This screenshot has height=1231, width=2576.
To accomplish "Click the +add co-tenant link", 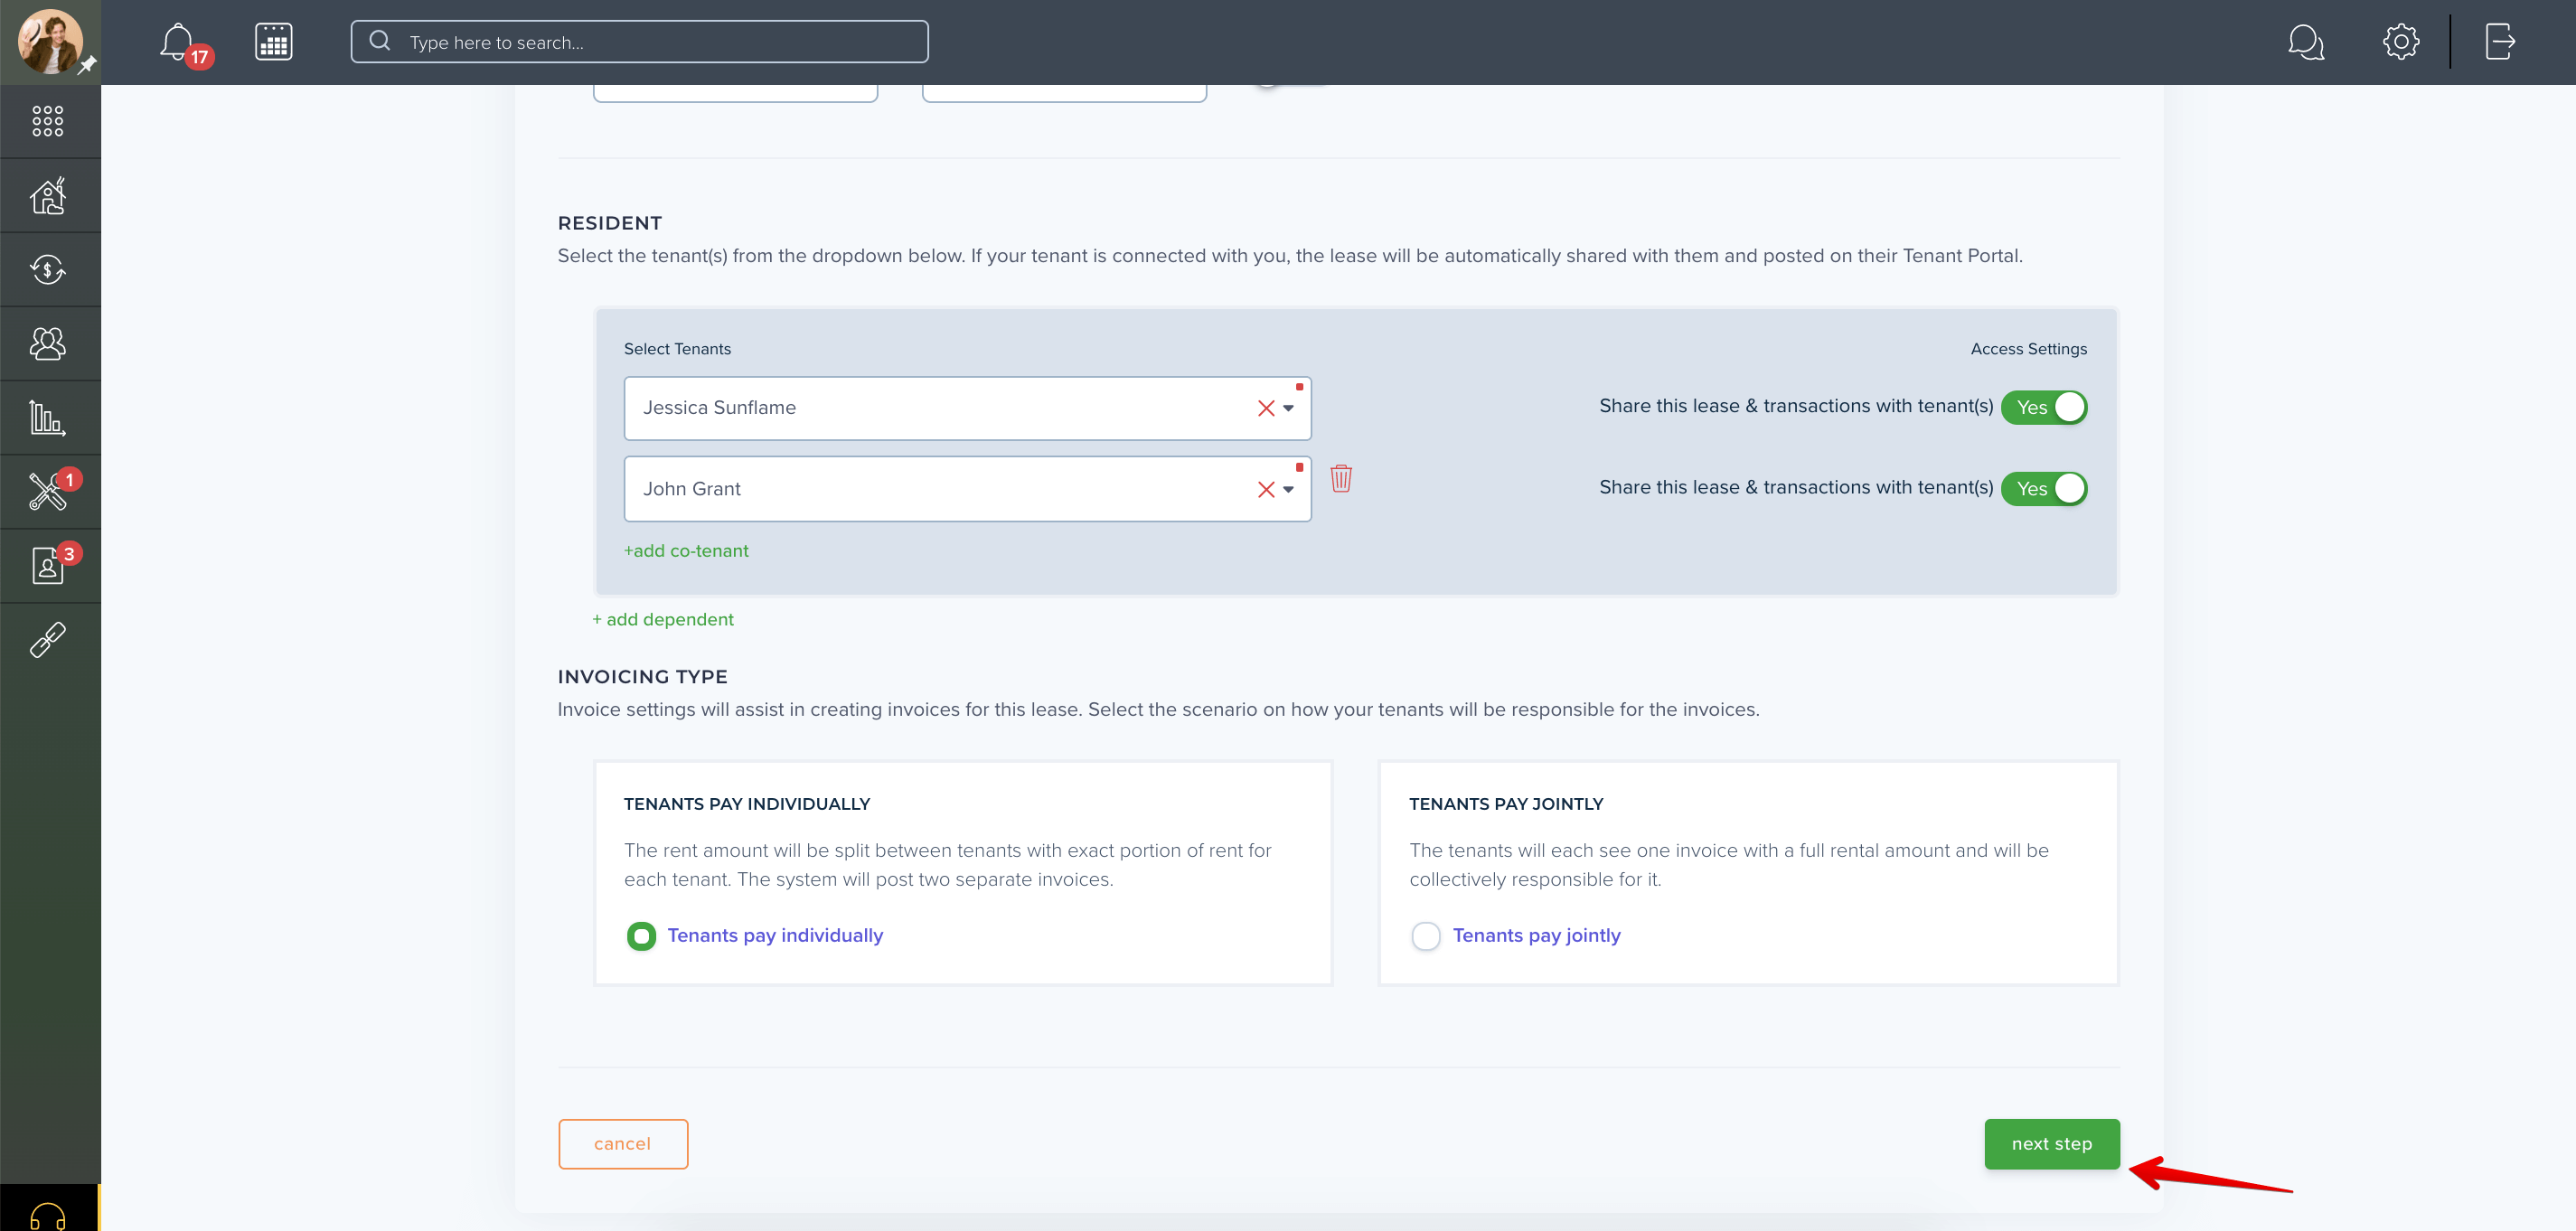I will pos(686,551).
